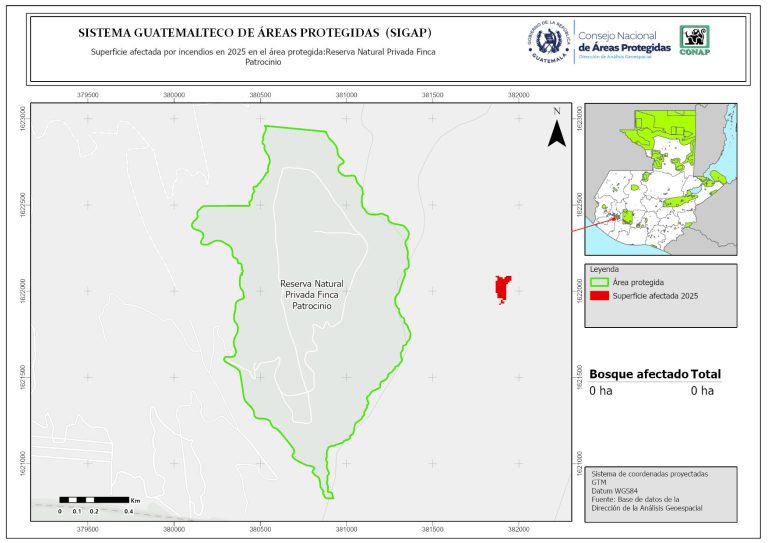Screen dimensions: 768x543
Task: Click the fire-affected surface subtitle text
Action: [258, 56]
